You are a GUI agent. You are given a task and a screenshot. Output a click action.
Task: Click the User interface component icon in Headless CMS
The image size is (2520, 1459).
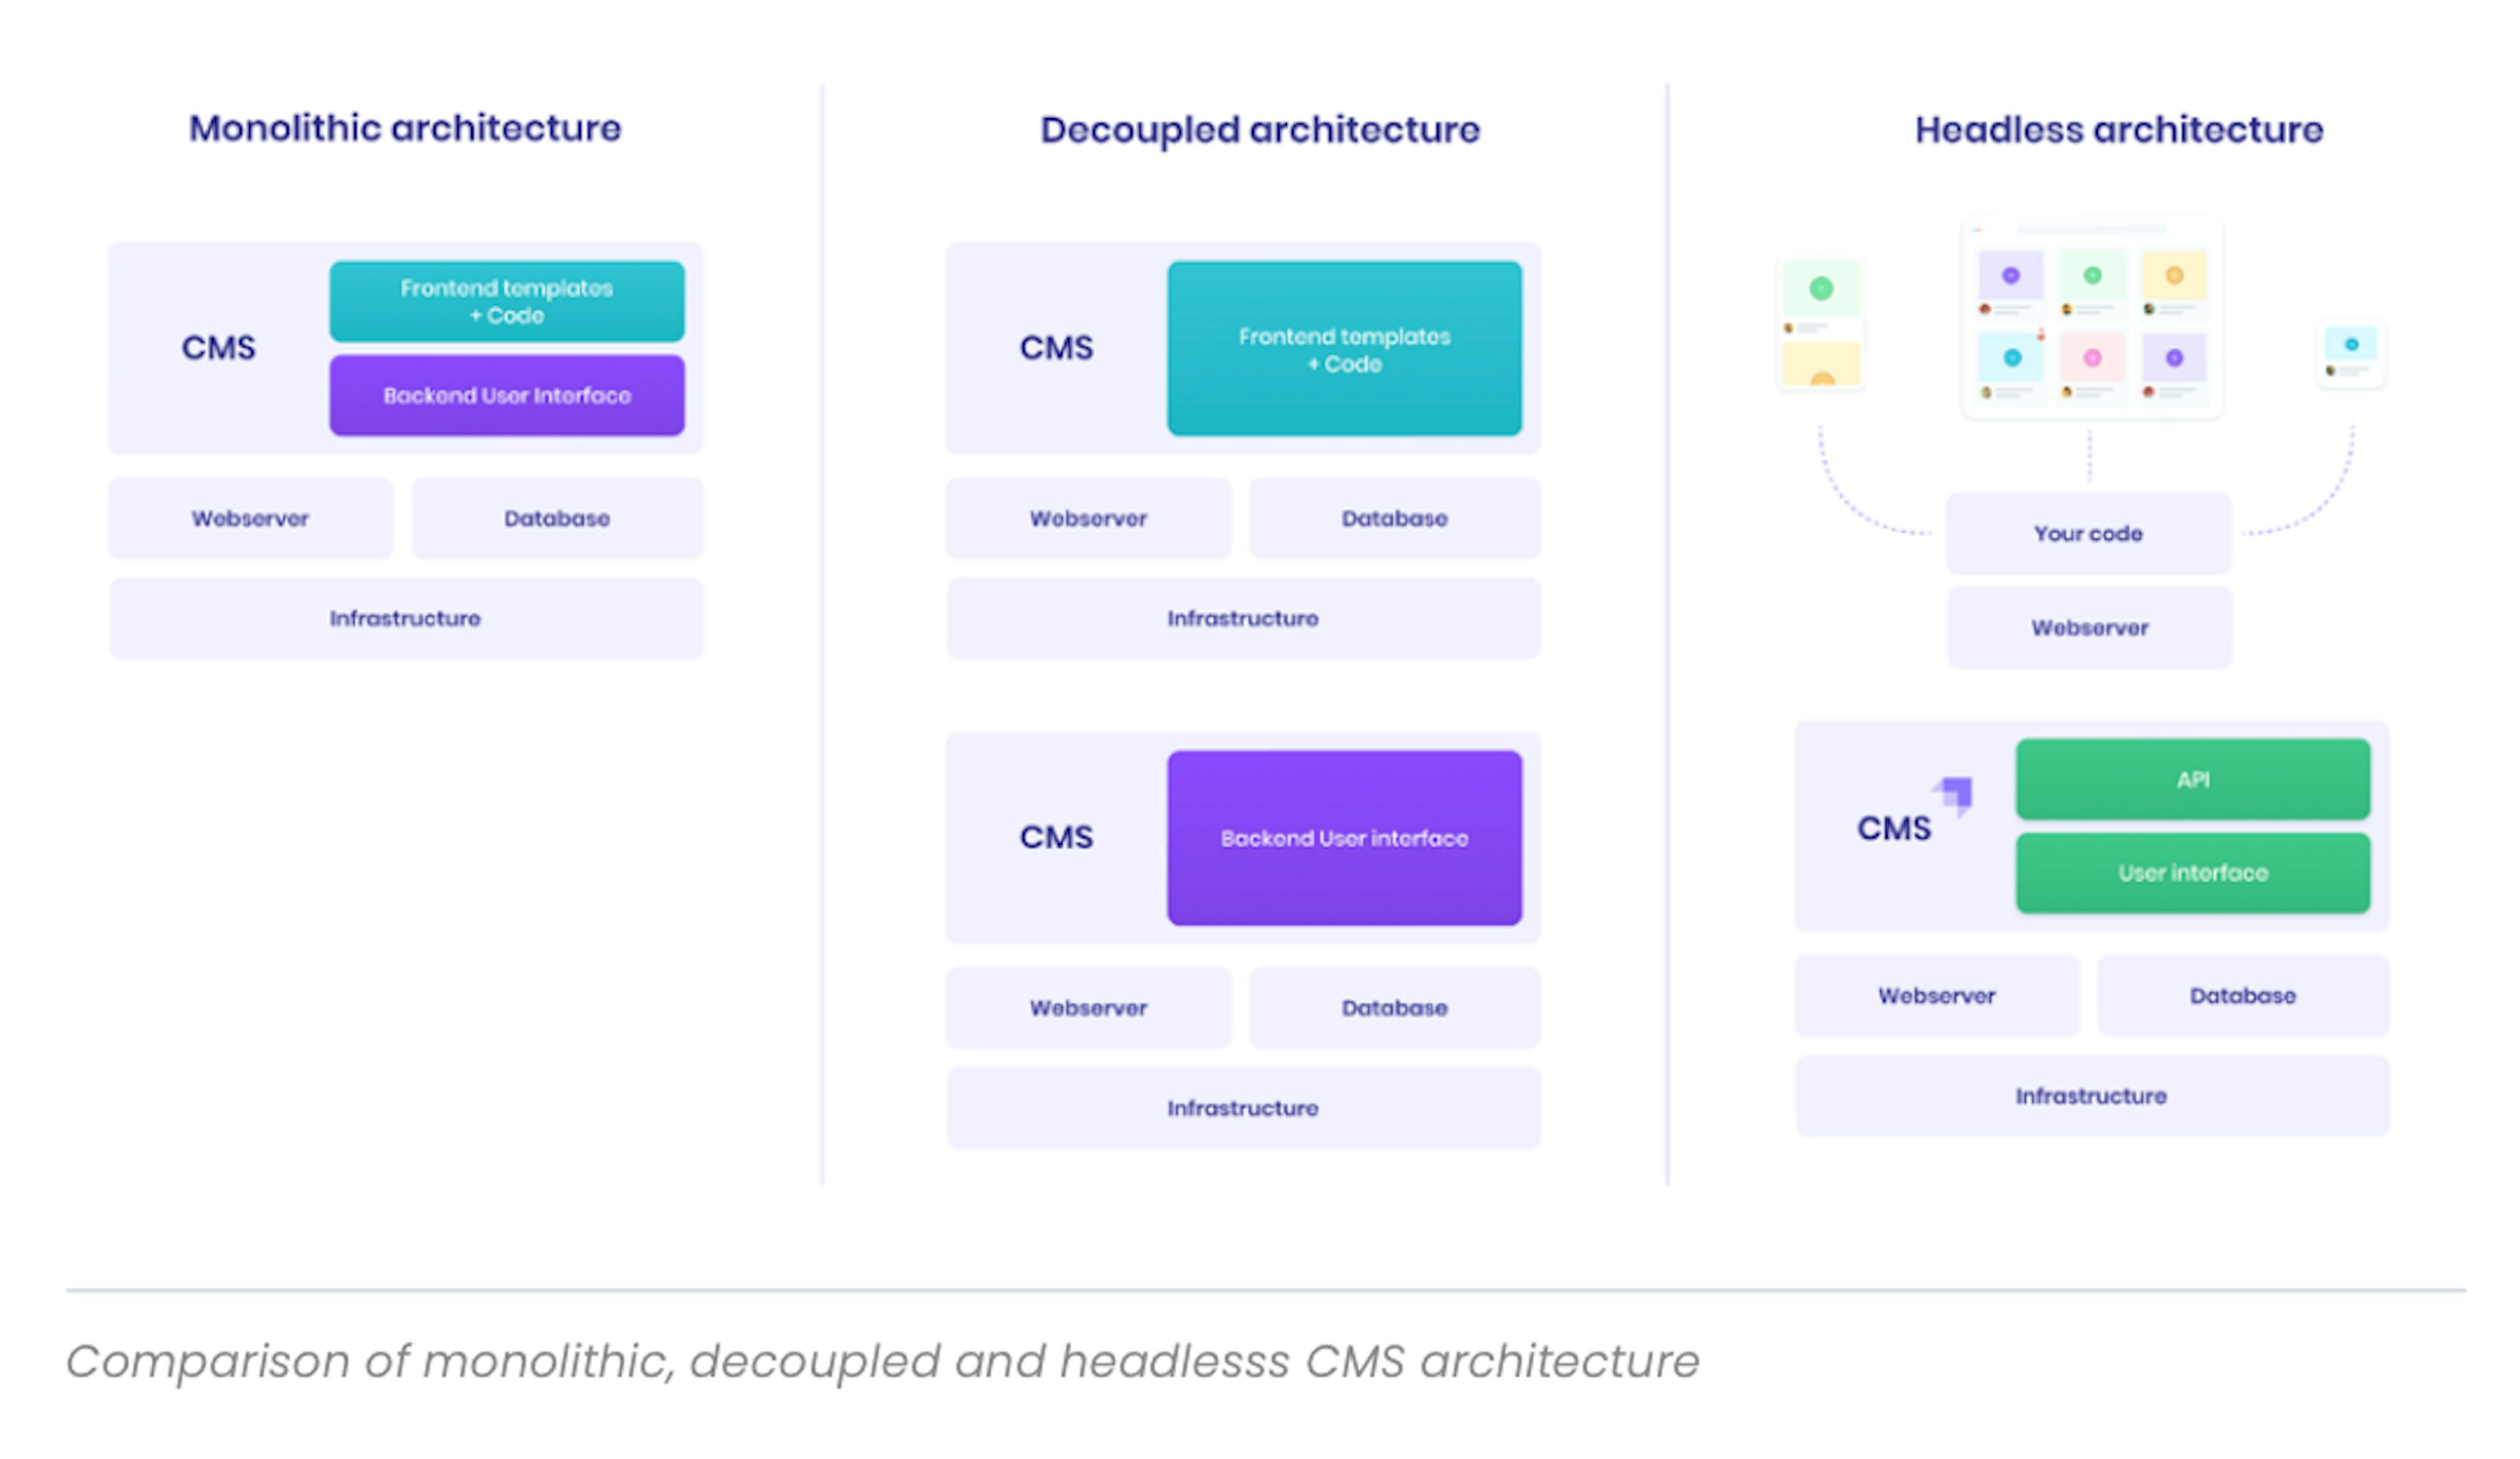(x=2193, y=874)
